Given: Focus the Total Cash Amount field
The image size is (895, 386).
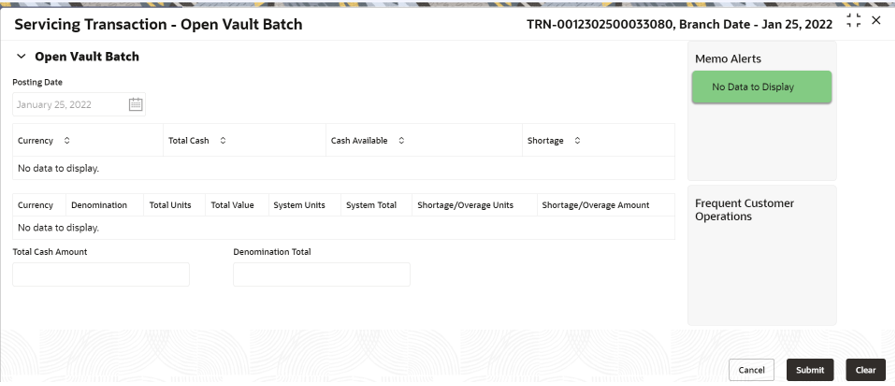Looking at the screenshot, I should click(x=101, y=275).
